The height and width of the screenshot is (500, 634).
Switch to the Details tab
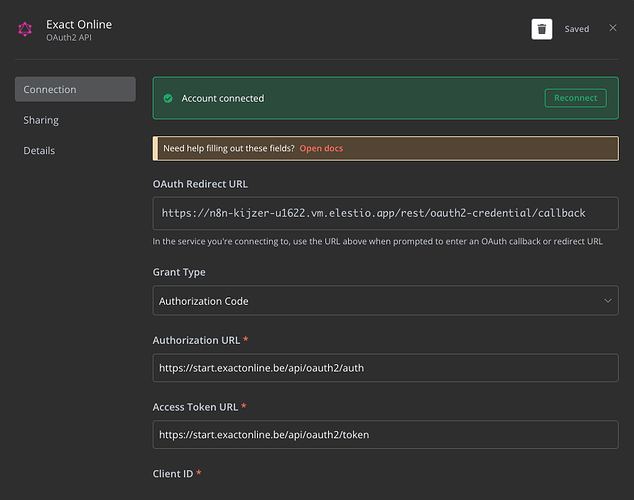point(39,151)
